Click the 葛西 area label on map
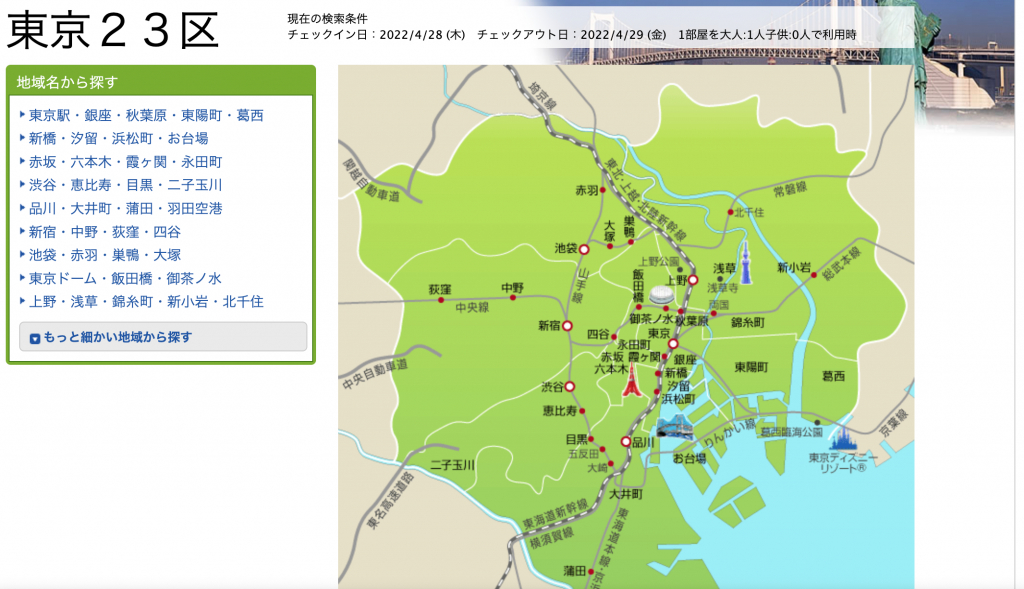Image resolution: width=1024 pixels, height=589 pixels. (x=833, y=376)
